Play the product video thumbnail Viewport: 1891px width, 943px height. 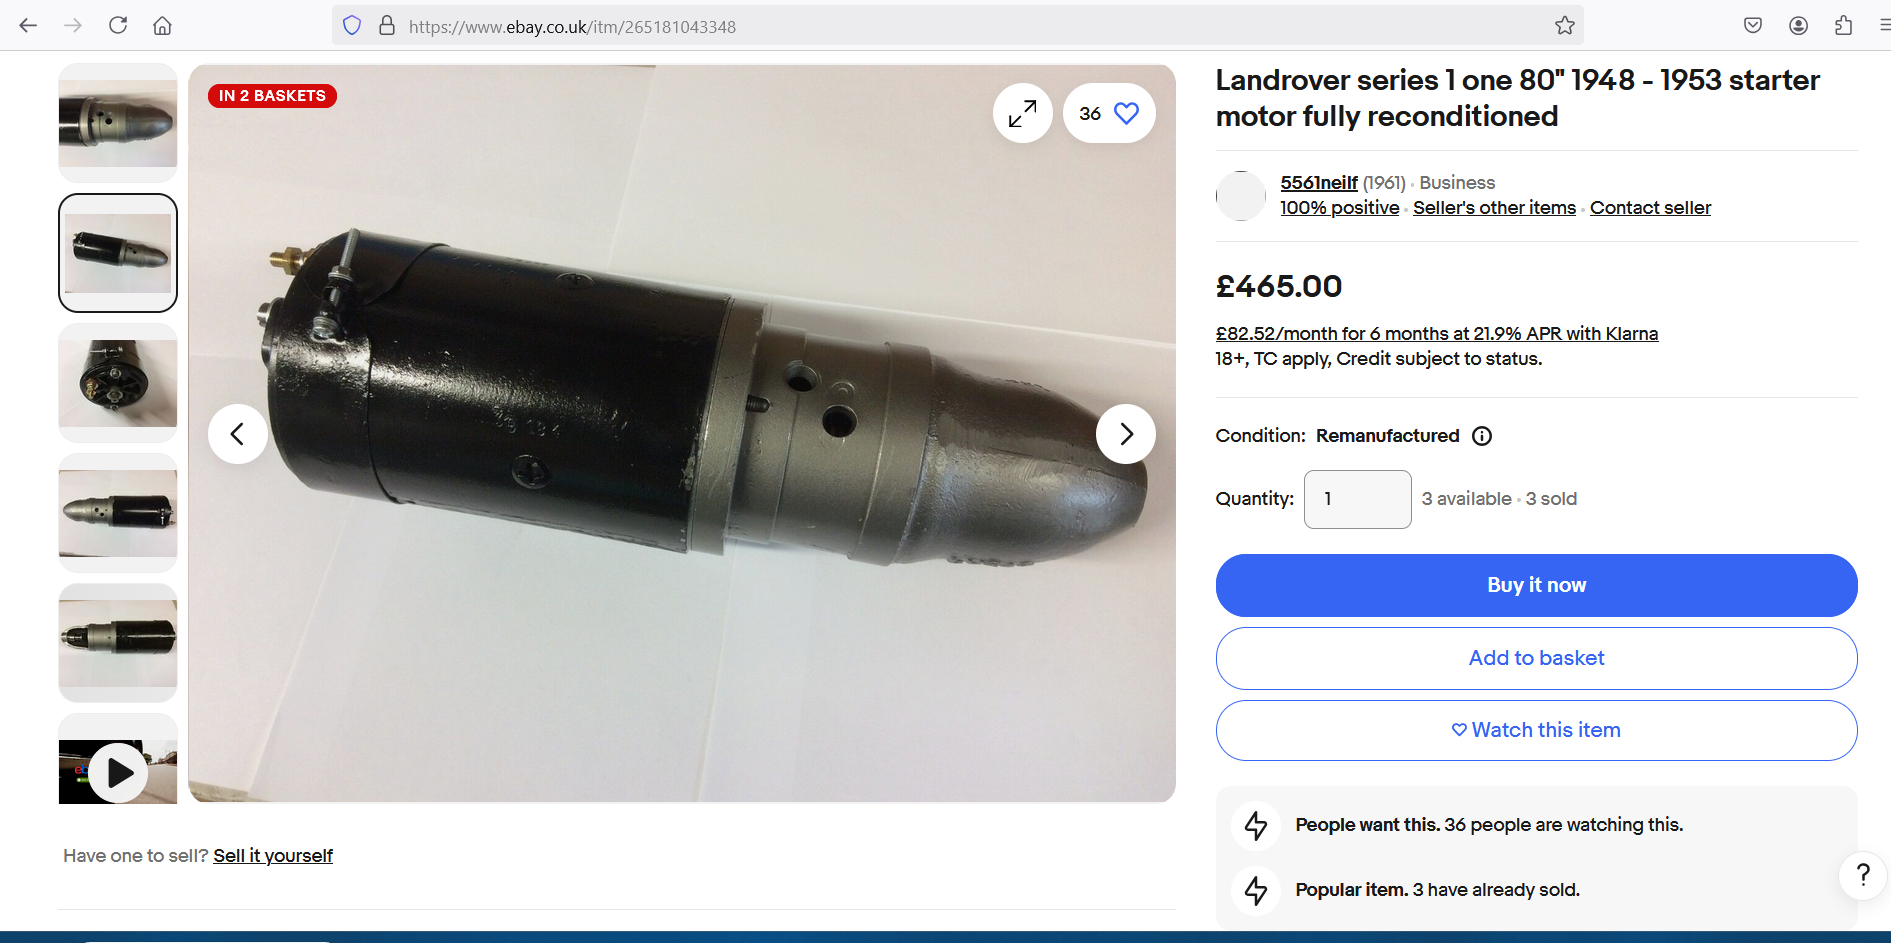point(118,772)
